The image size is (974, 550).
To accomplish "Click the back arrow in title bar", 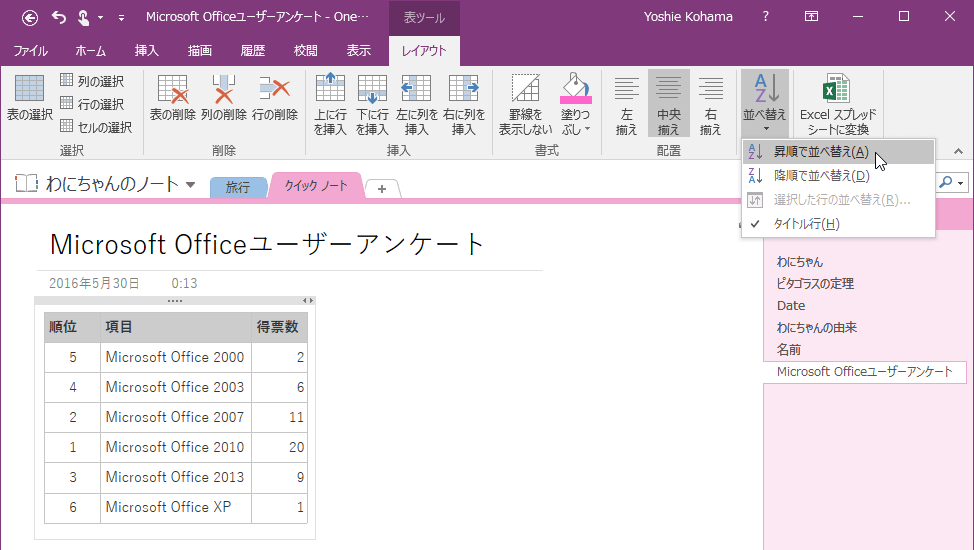I will (x=30, y=17).
